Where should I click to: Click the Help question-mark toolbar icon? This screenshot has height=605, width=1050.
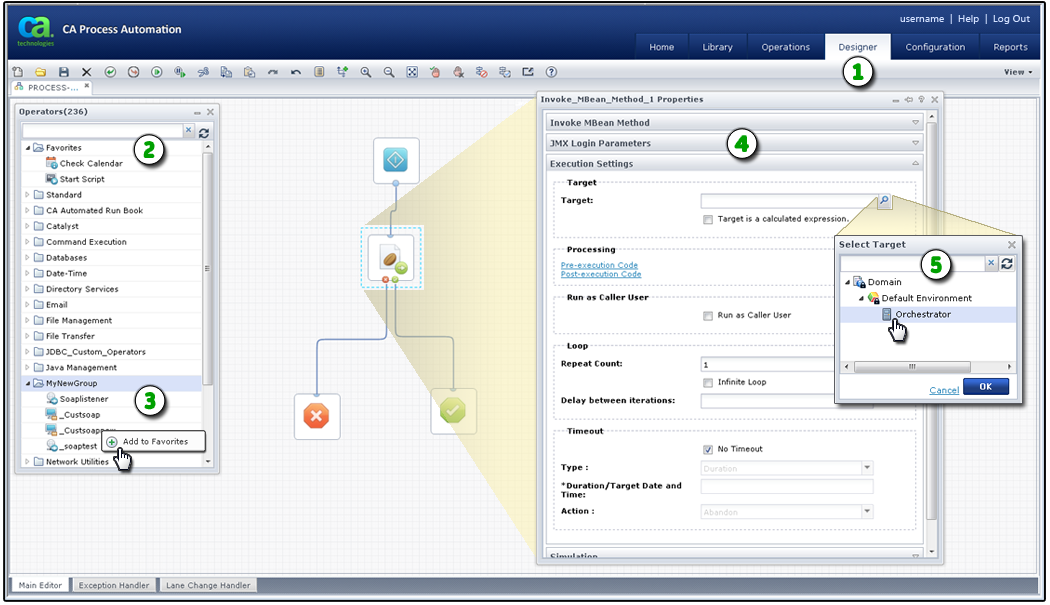pyautogui.click(x=550, y=71)
